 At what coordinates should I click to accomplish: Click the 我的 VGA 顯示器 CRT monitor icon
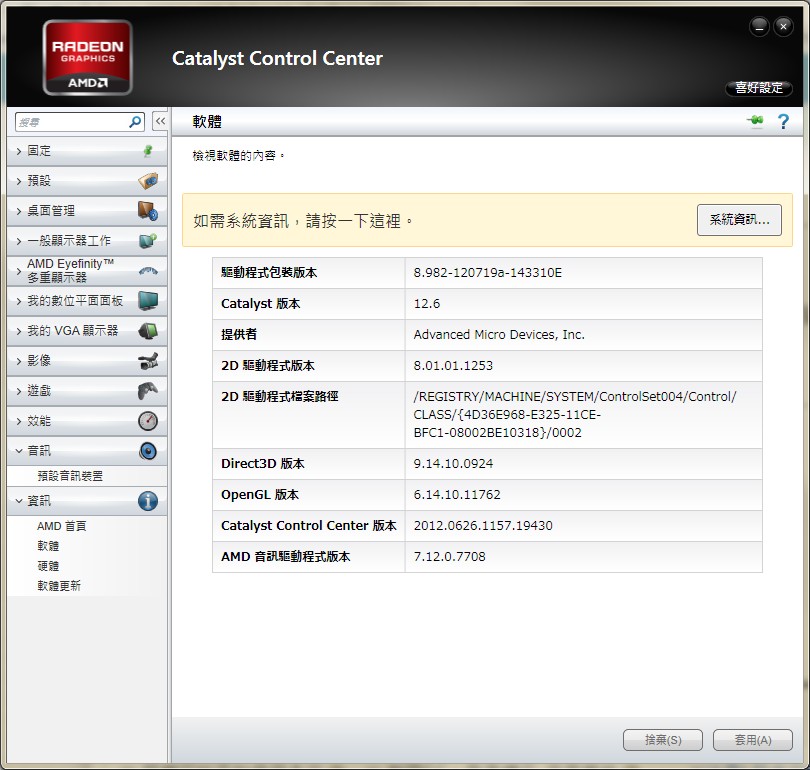pos(148,331)
